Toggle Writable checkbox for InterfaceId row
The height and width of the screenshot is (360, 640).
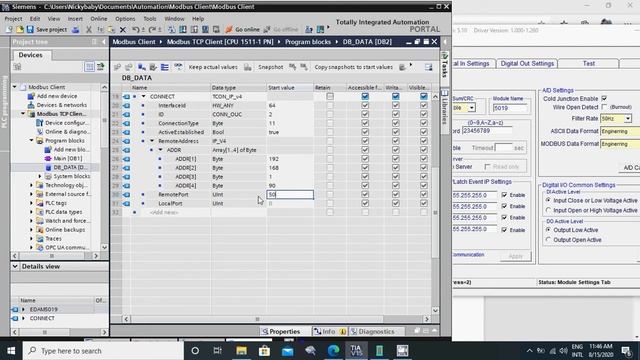pyautogui.click(x=396, y=105)
